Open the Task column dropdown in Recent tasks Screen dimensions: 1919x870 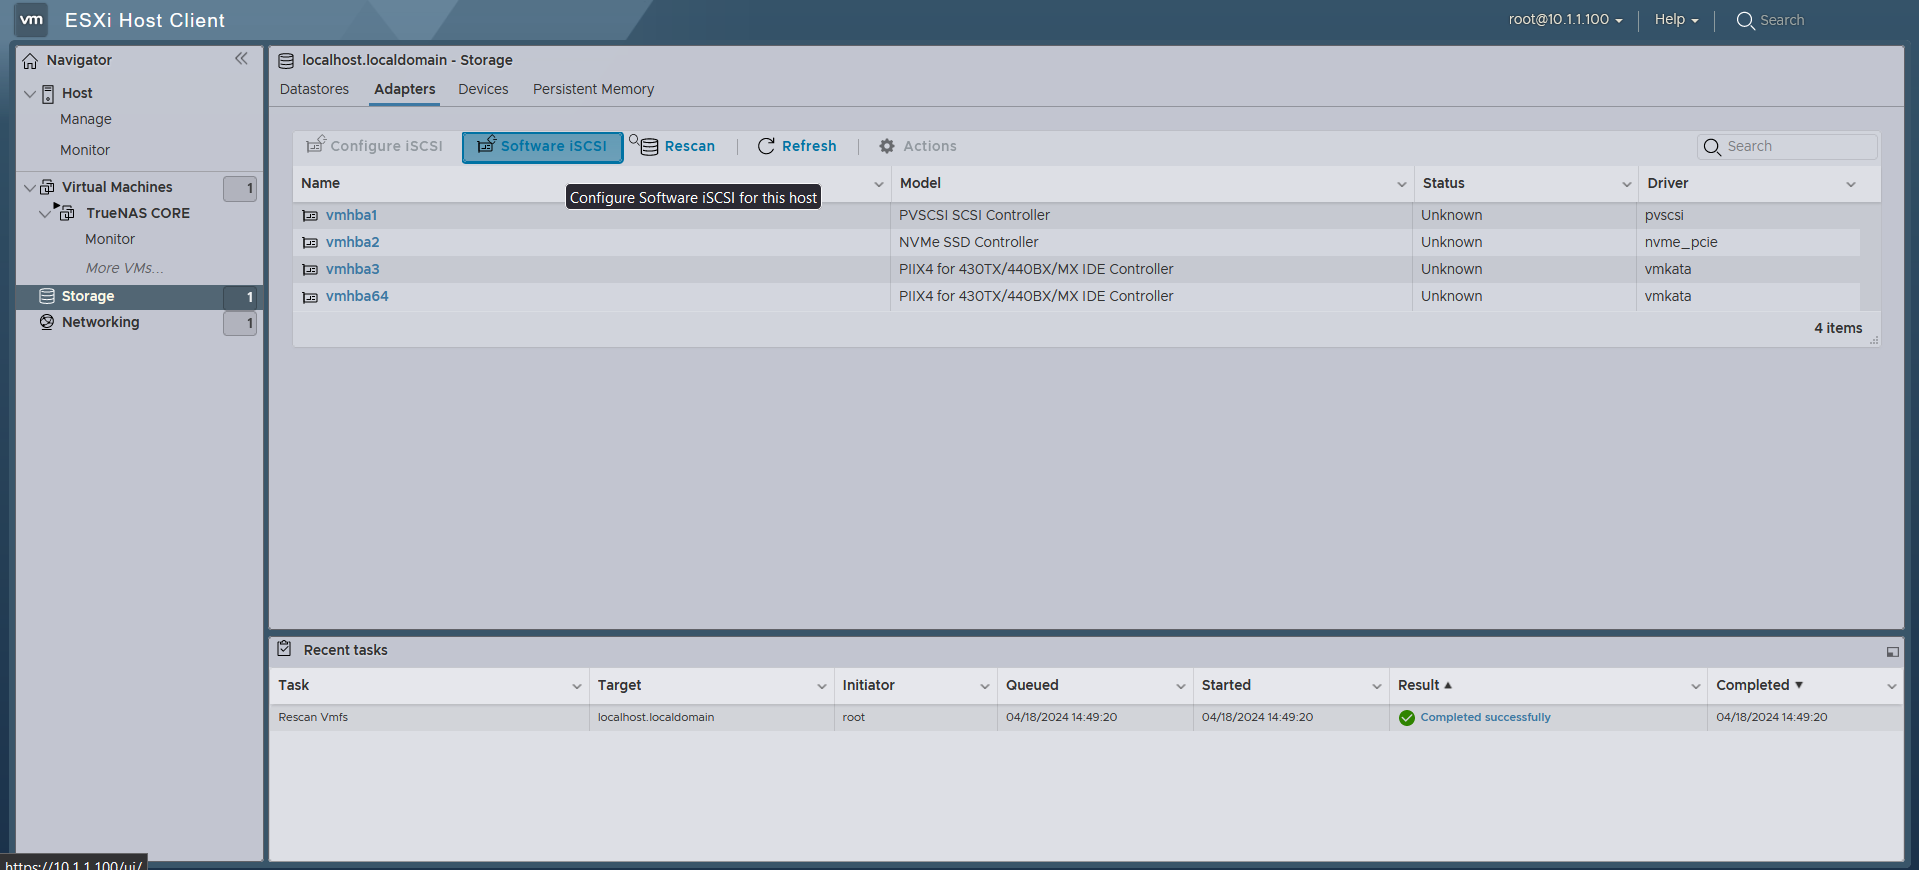click(x=576, y=686)
